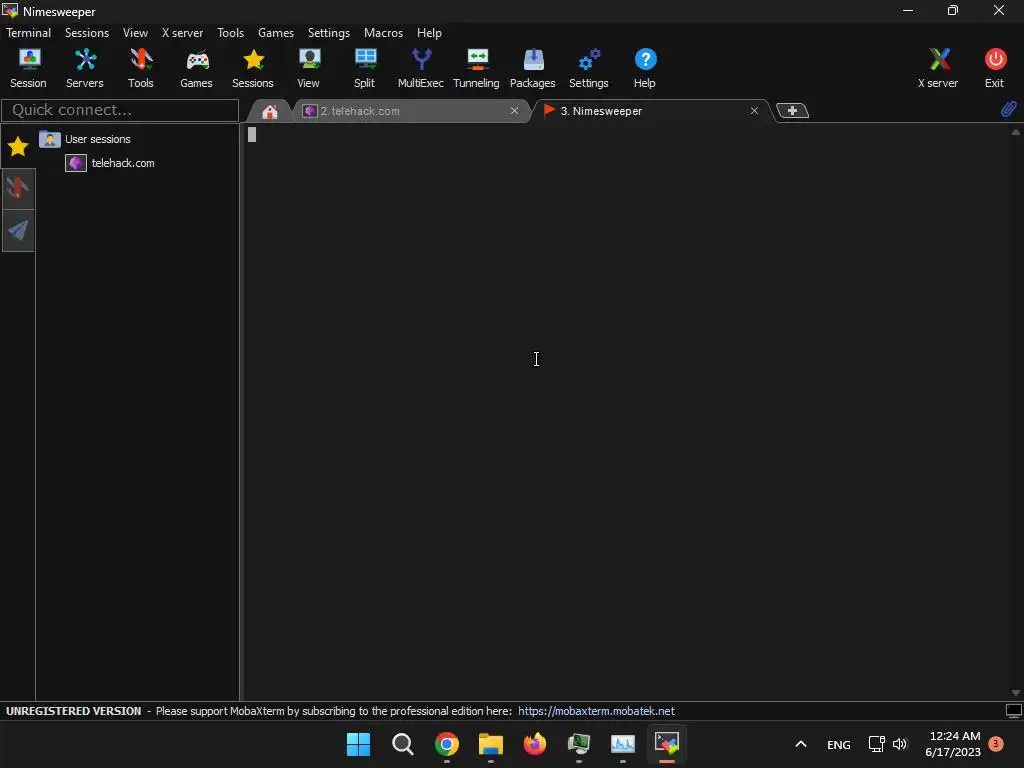Open the Tunneling toolbar icon
This screenshot has width=1024, height=768.
476,68
